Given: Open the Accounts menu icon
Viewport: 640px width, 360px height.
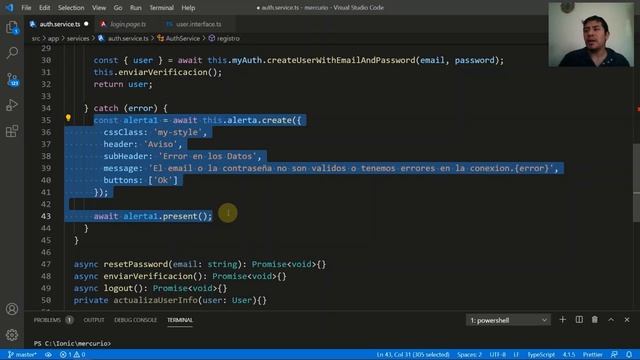Looking at the screenshot, I should point(12,309).
